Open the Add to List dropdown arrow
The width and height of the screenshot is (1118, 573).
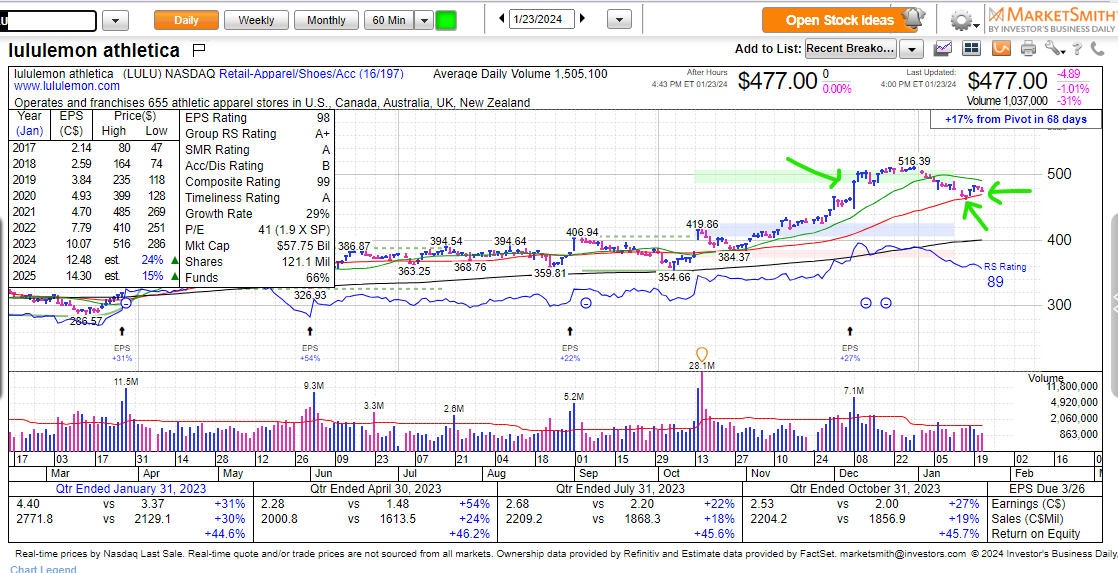[x=911, y=49]
